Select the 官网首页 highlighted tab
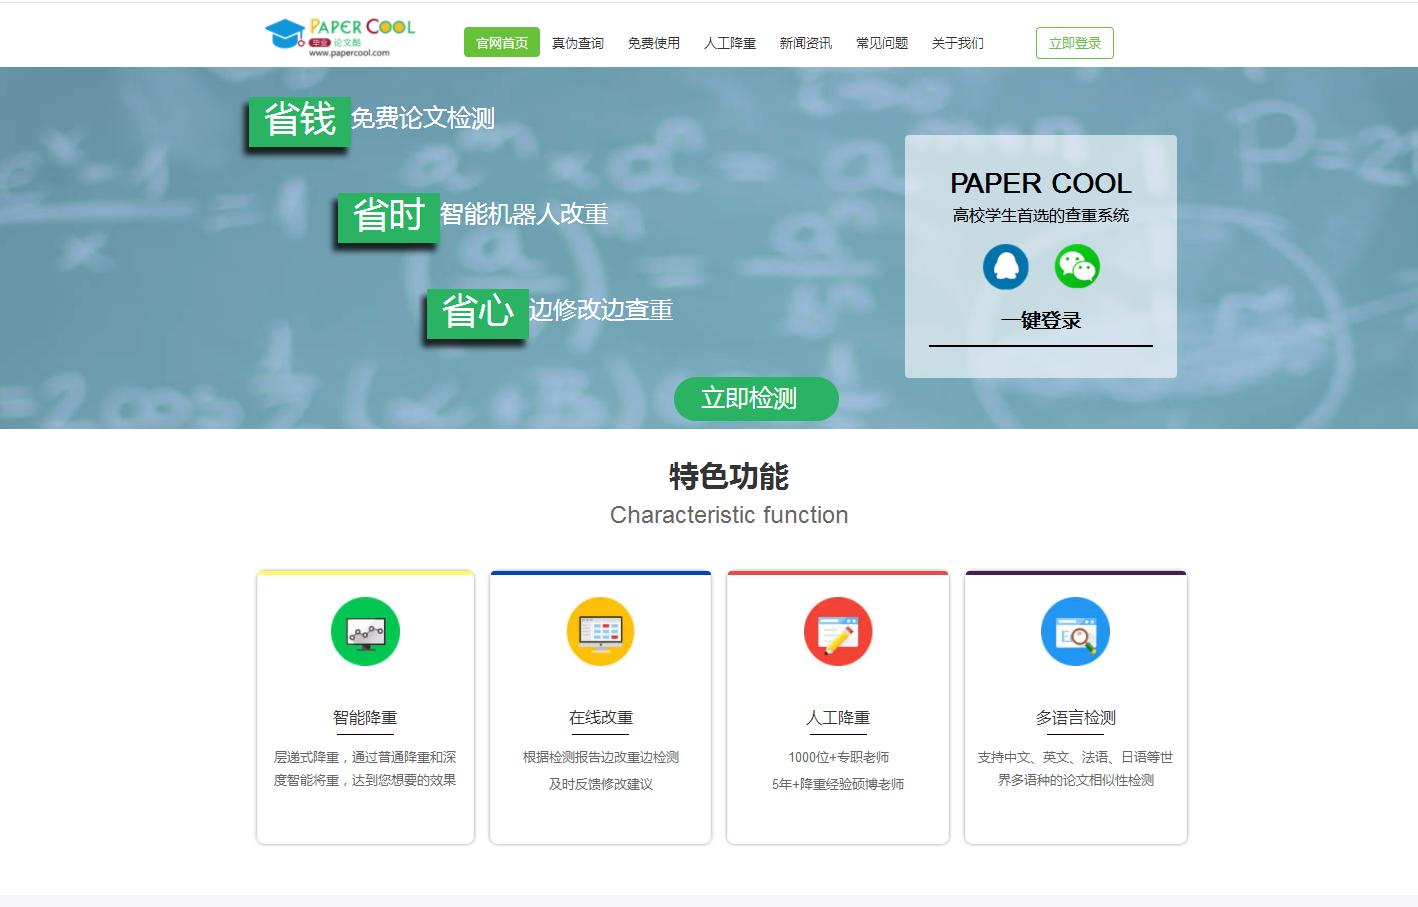This screenshot has height=907, width=1418. (502, 43)
